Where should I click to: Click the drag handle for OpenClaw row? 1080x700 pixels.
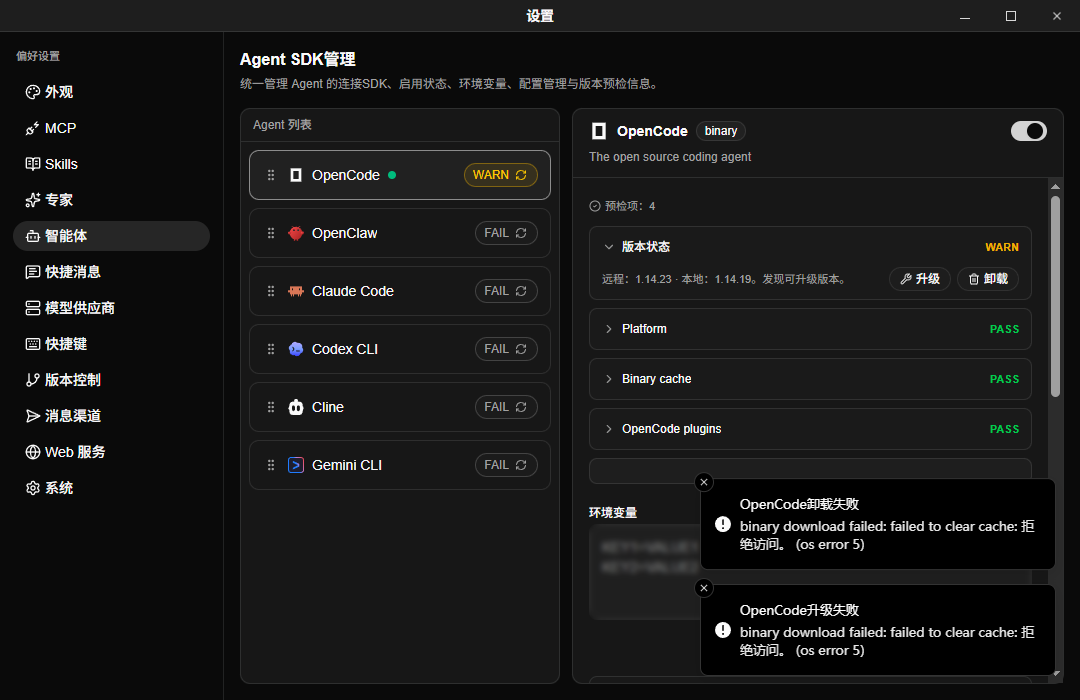[x=271, y=233]
